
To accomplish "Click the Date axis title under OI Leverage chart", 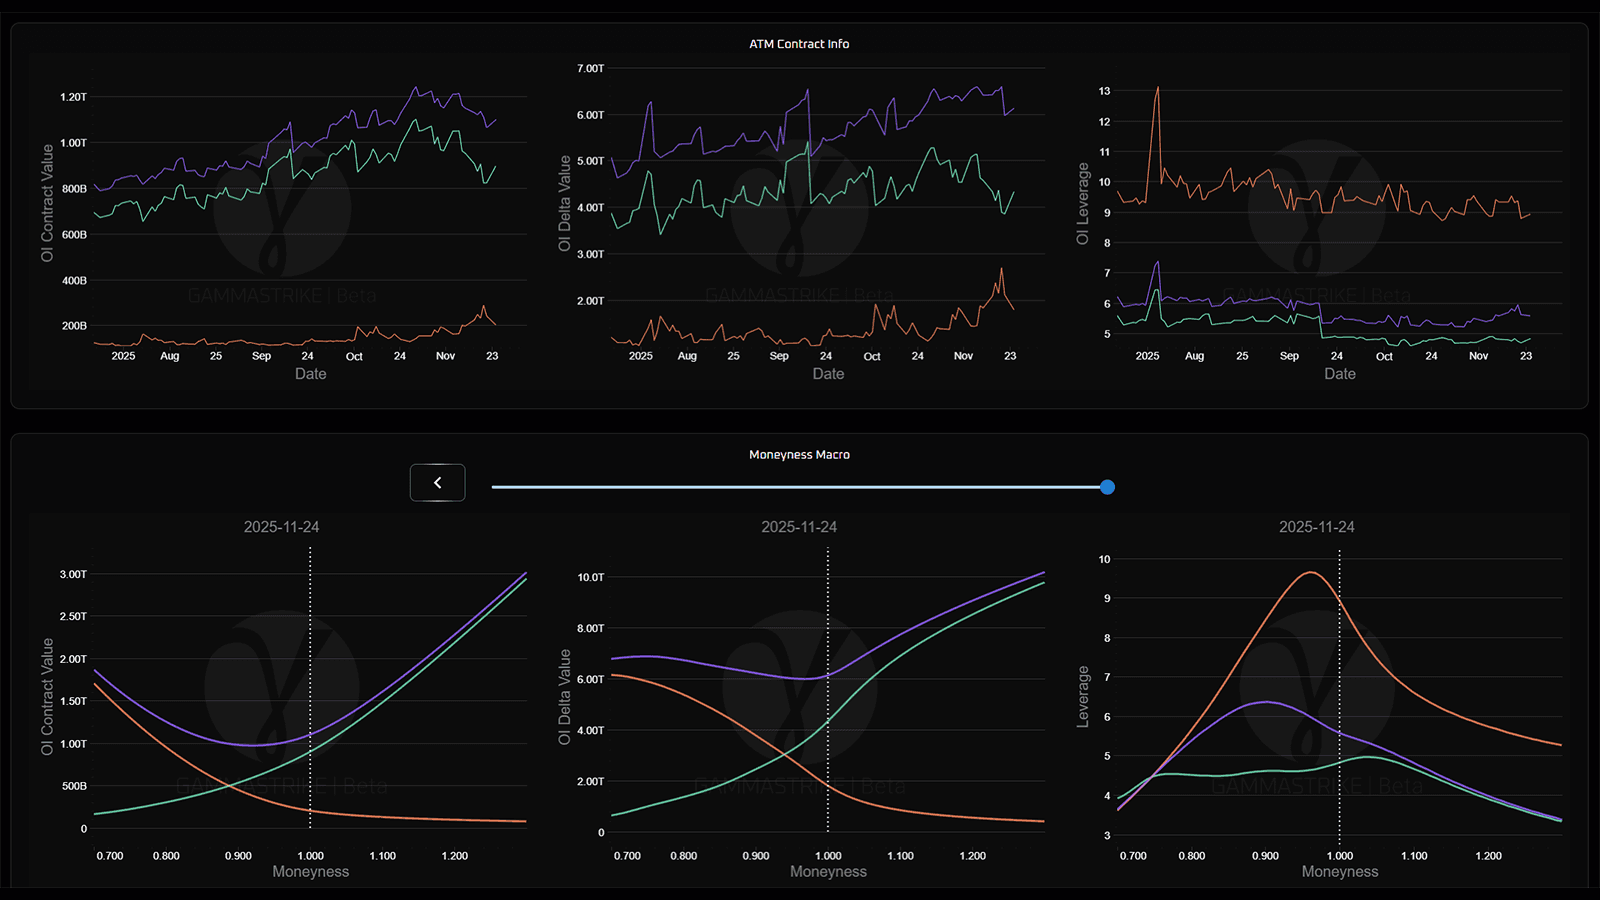I will tap(1340, 374).
